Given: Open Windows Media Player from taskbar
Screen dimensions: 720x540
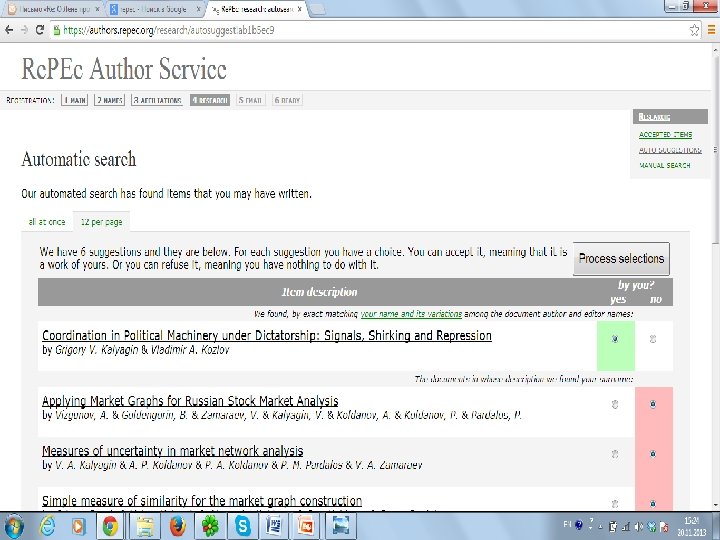Looking at the screenshot, I should pyautogui.click(x=78, y=526).
